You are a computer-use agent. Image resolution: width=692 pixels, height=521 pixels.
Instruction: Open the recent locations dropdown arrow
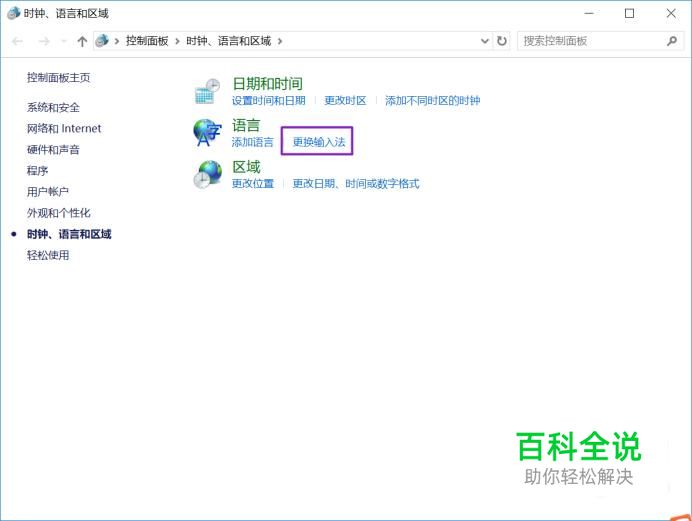[x=64, y=41]
